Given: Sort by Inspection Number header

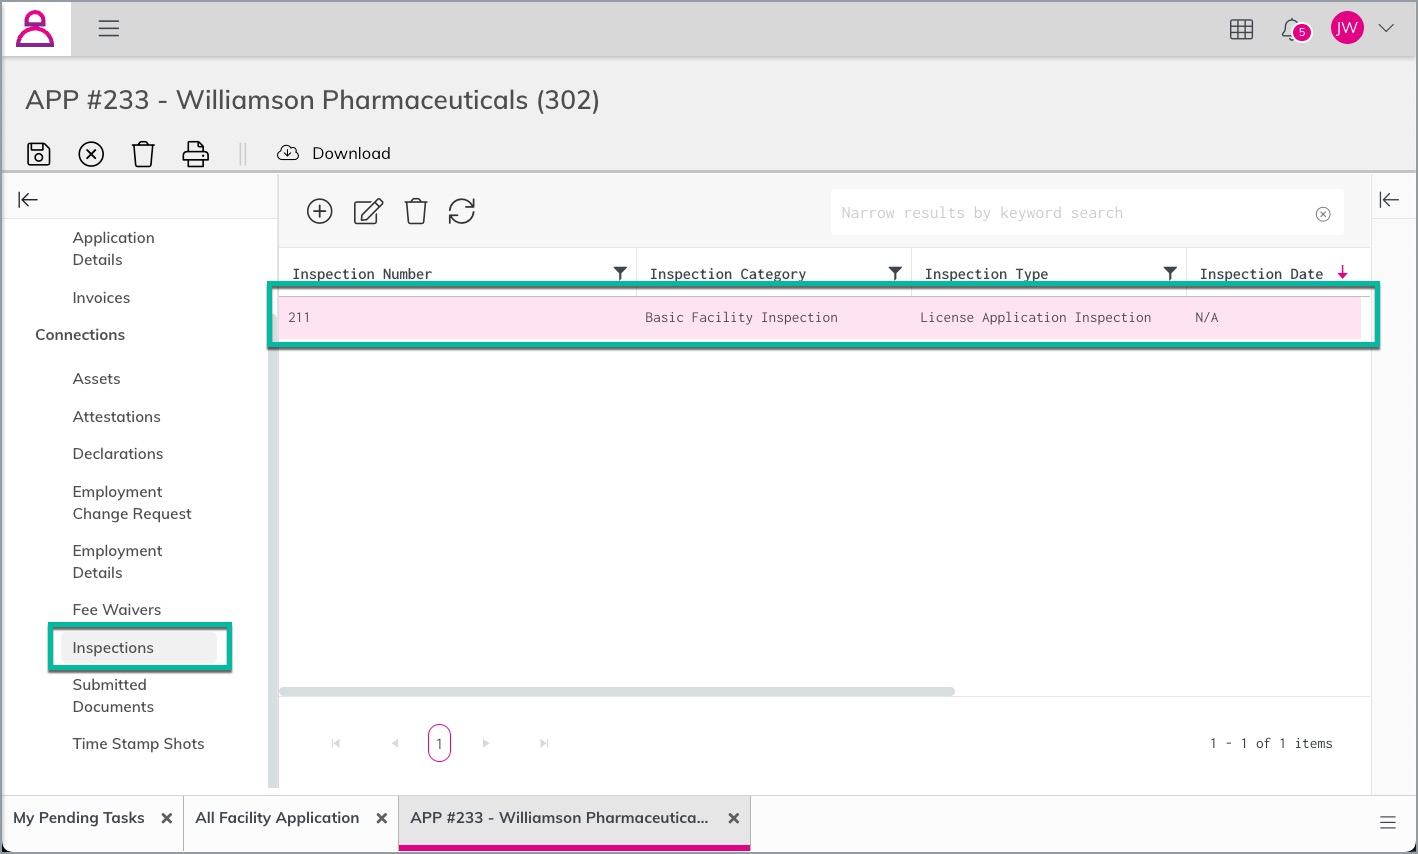Looking at the screenshot, I should coord(362,274).
